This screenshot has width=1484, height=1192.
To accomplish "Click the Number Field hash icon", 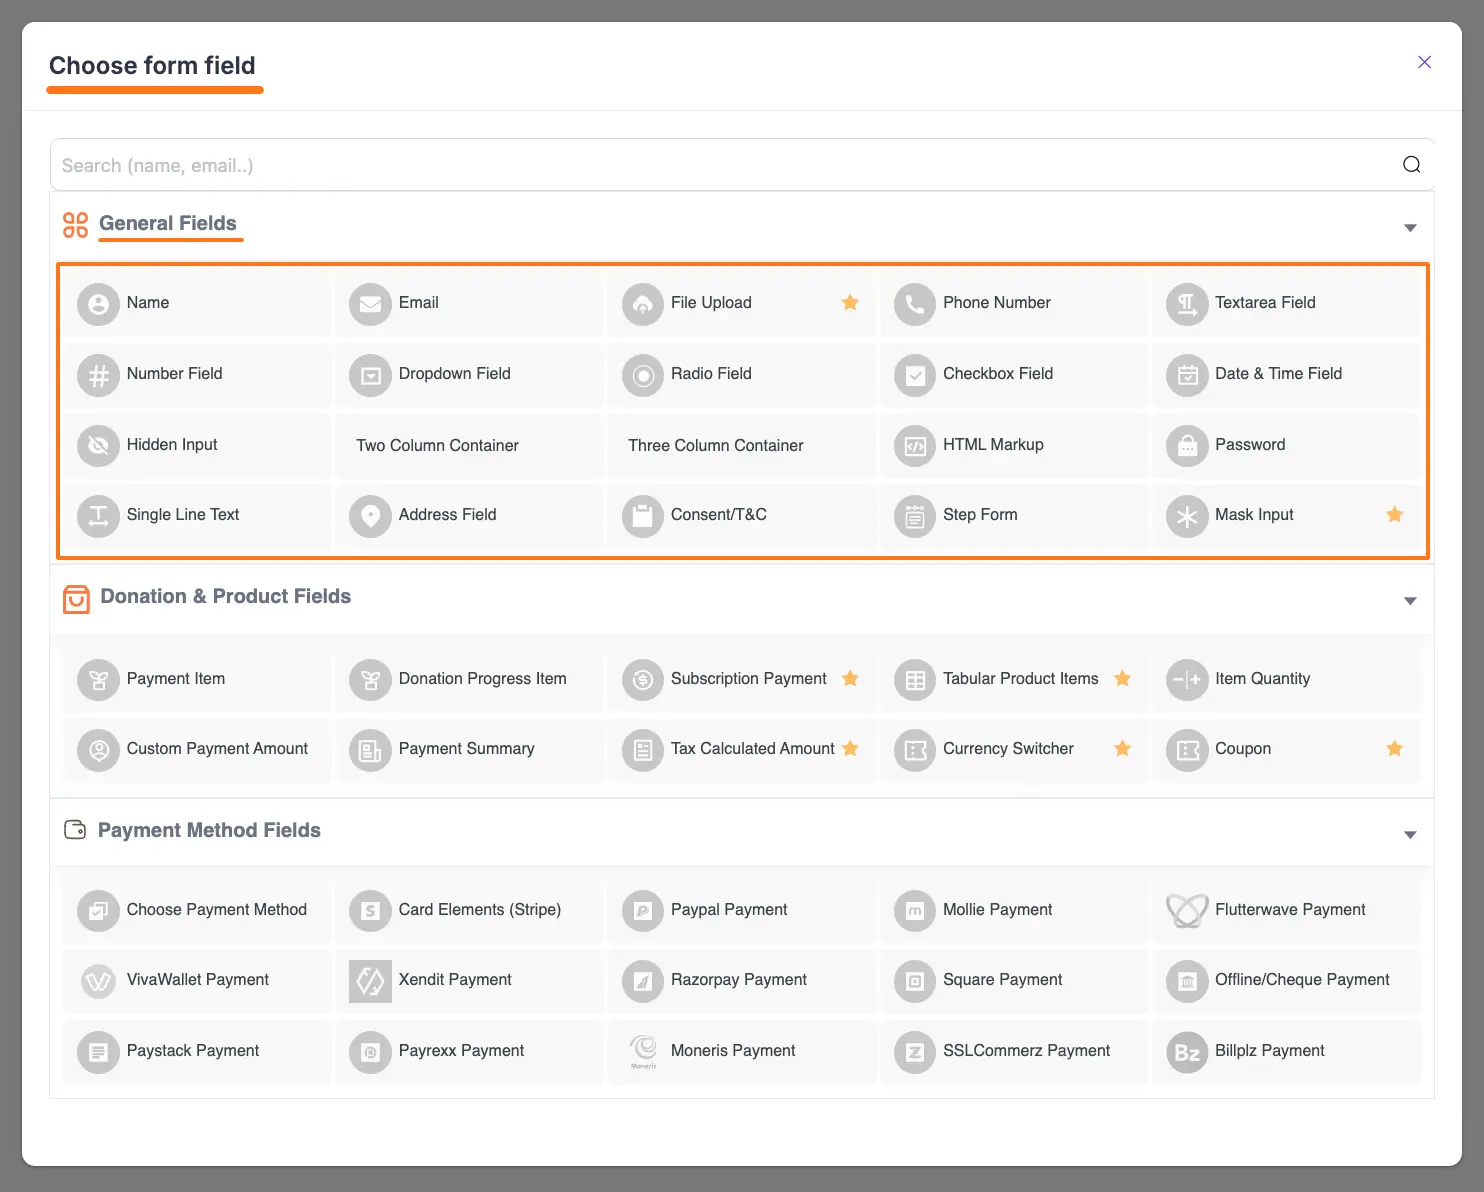I will coord(98,375).
